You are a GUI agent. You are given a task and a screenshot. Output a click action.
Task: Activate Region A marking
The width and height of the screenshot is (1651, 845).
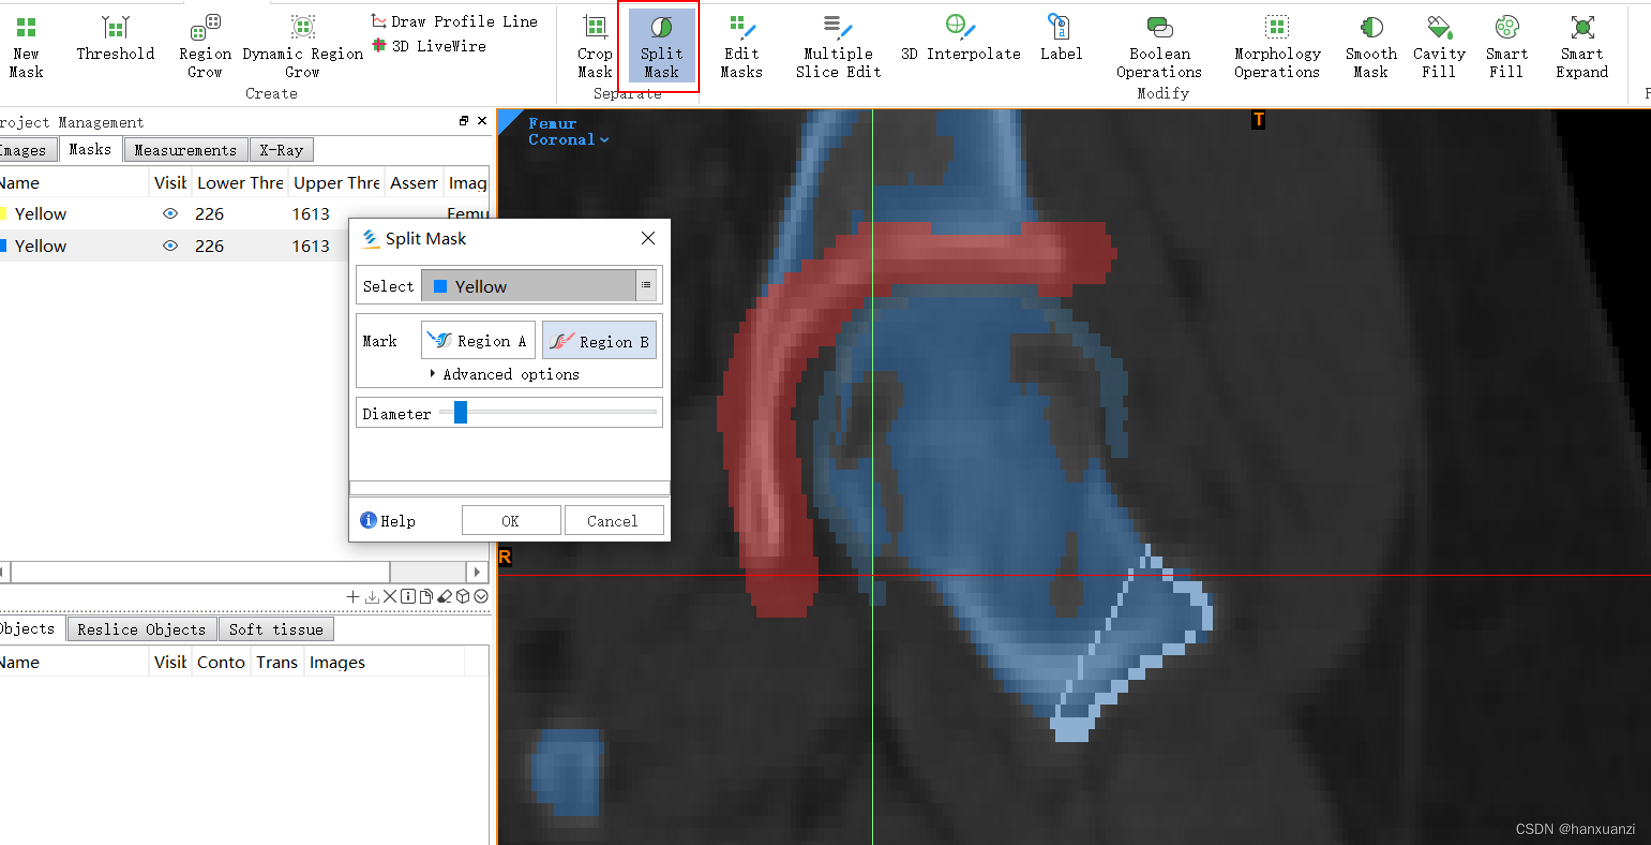478,341
